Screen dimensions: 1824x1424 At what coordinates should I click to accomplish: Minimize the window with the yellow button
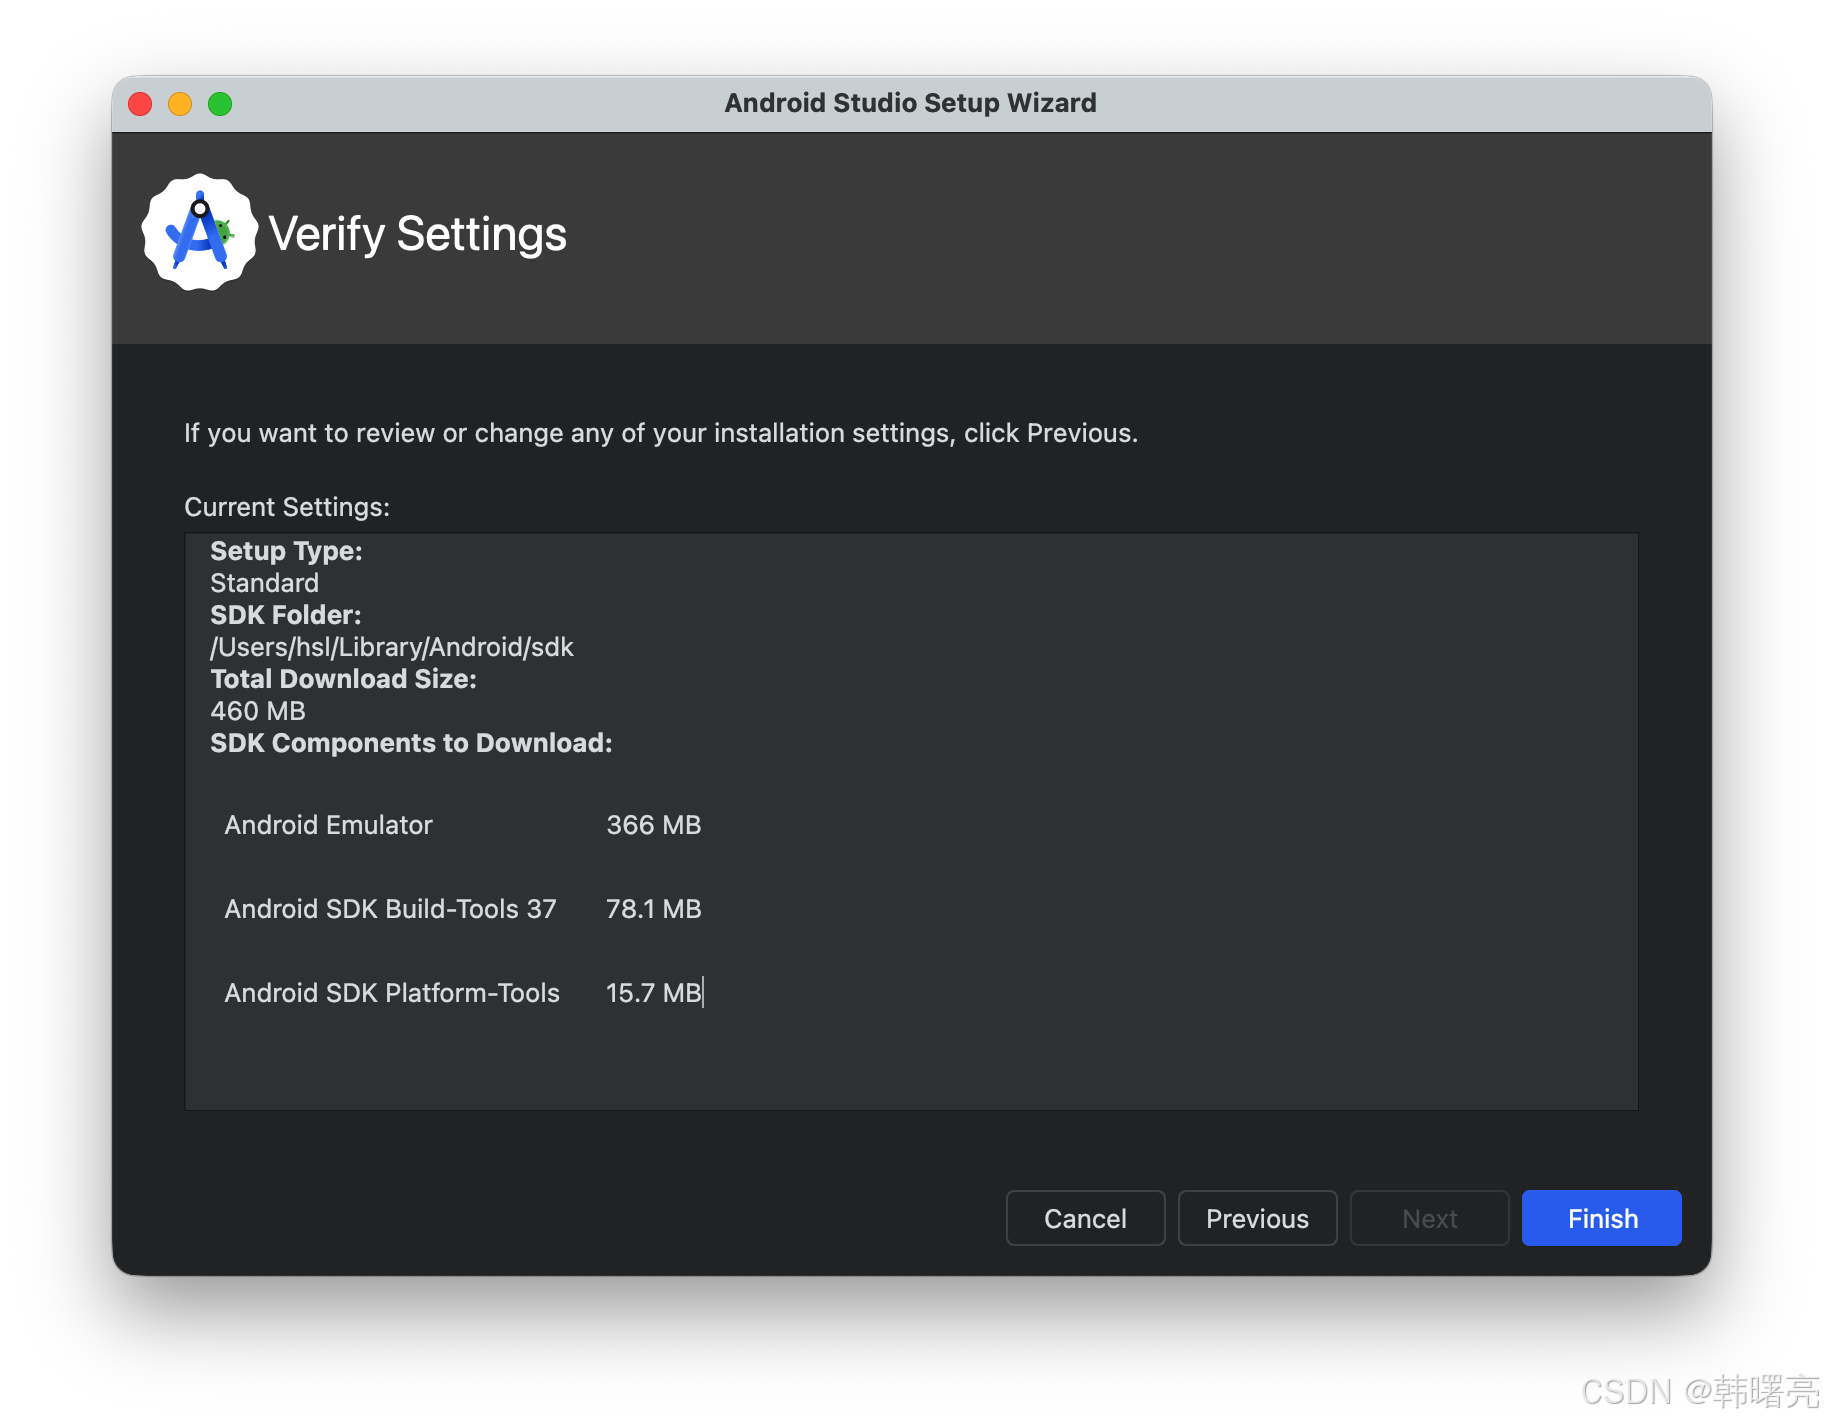(180, 104)
